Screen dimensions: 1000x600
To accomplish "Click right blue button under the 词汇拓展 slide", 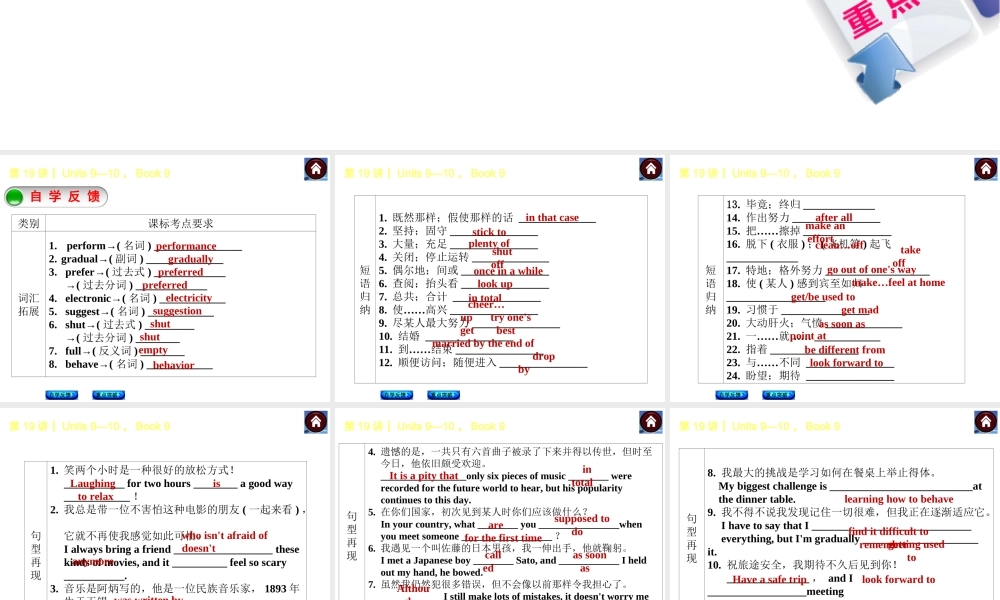I will [109, 394].
